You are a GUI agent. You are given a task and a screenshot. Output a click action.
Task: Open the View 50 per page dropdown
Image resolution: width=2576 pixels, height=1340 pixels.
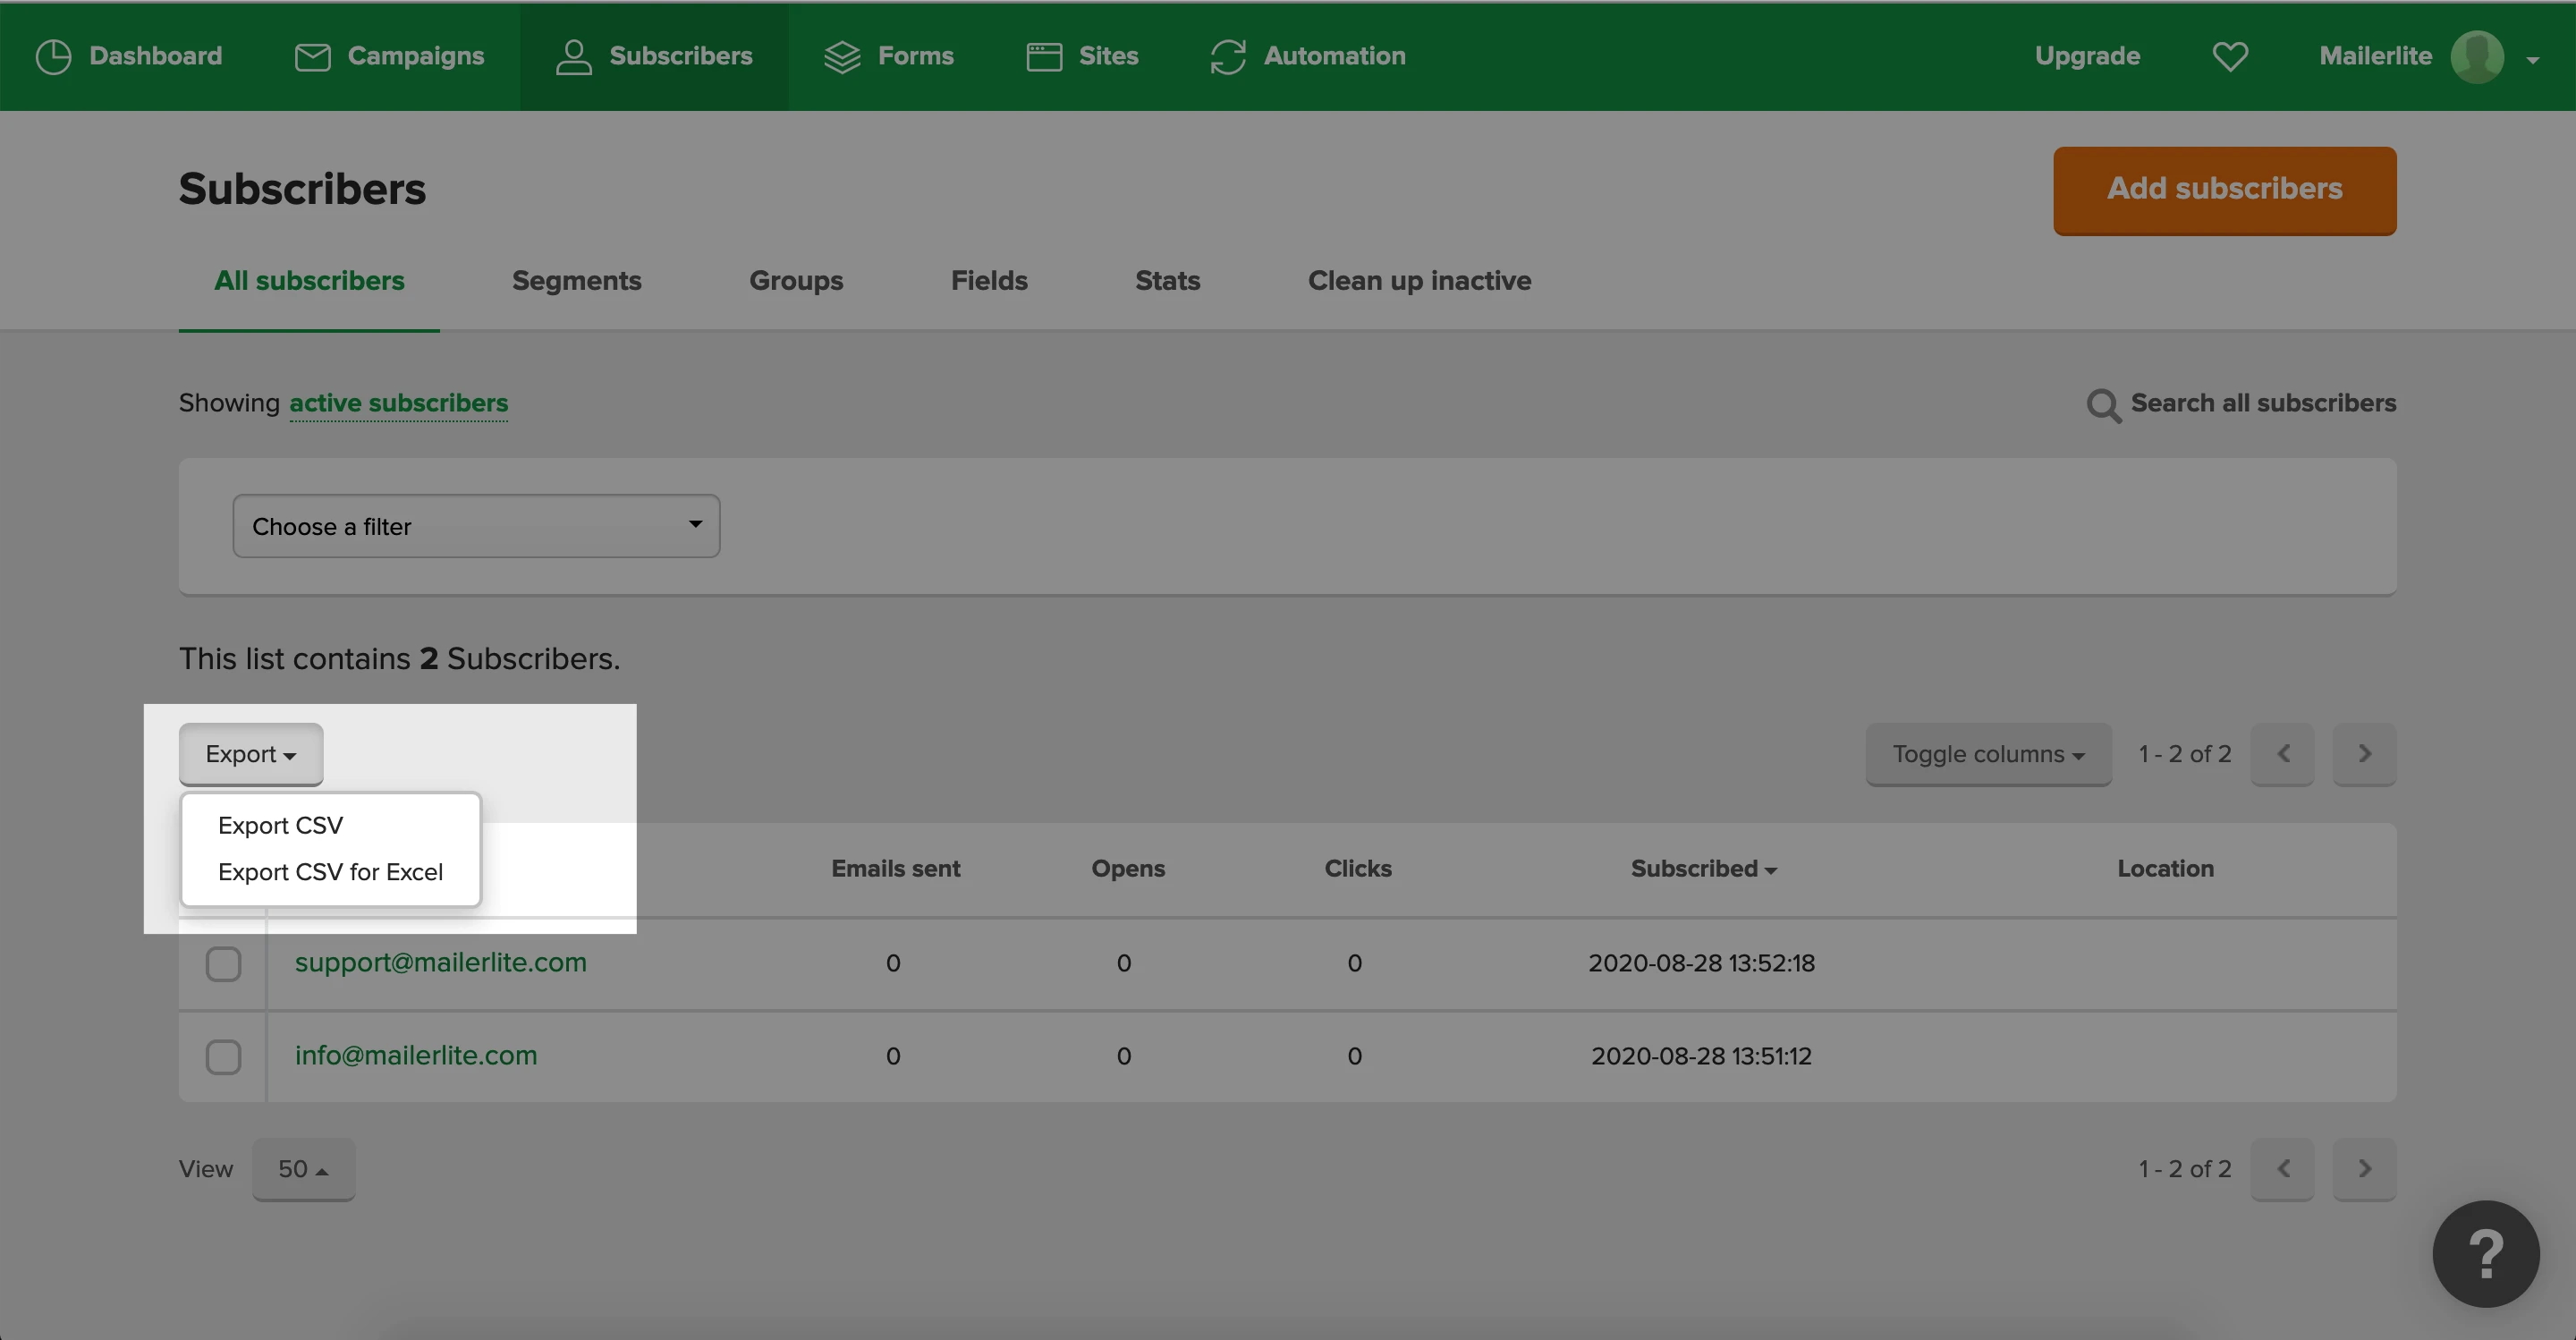coord(303,1169)
